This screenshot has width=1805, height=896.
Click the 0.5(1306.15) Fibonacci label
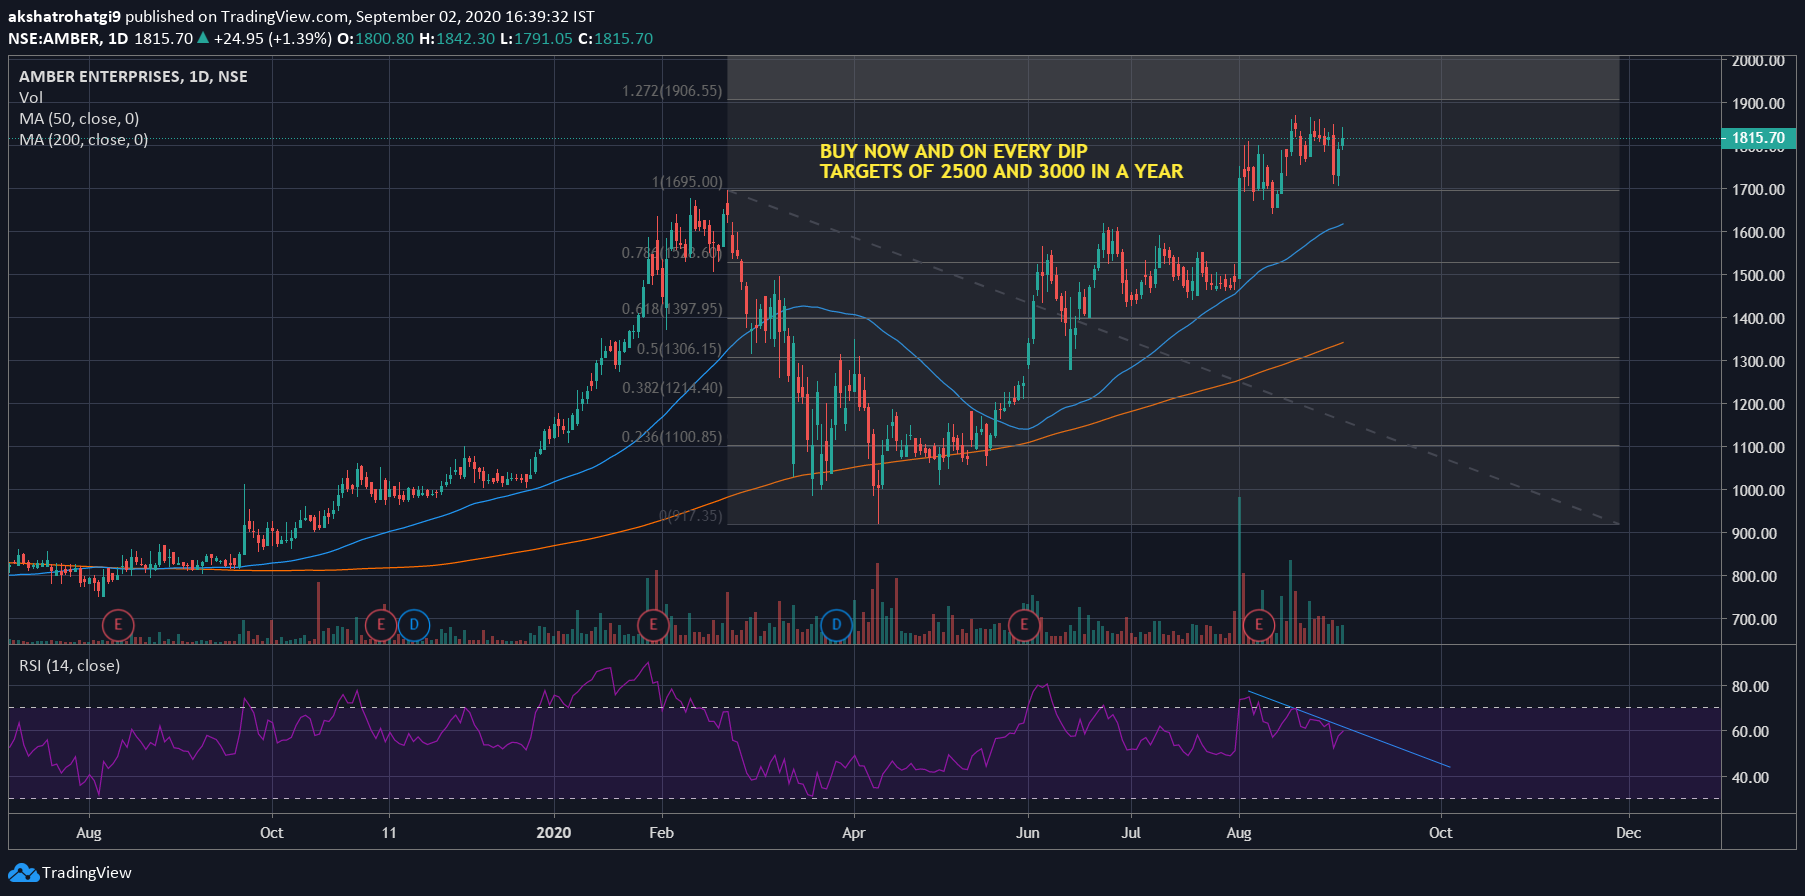679,349
